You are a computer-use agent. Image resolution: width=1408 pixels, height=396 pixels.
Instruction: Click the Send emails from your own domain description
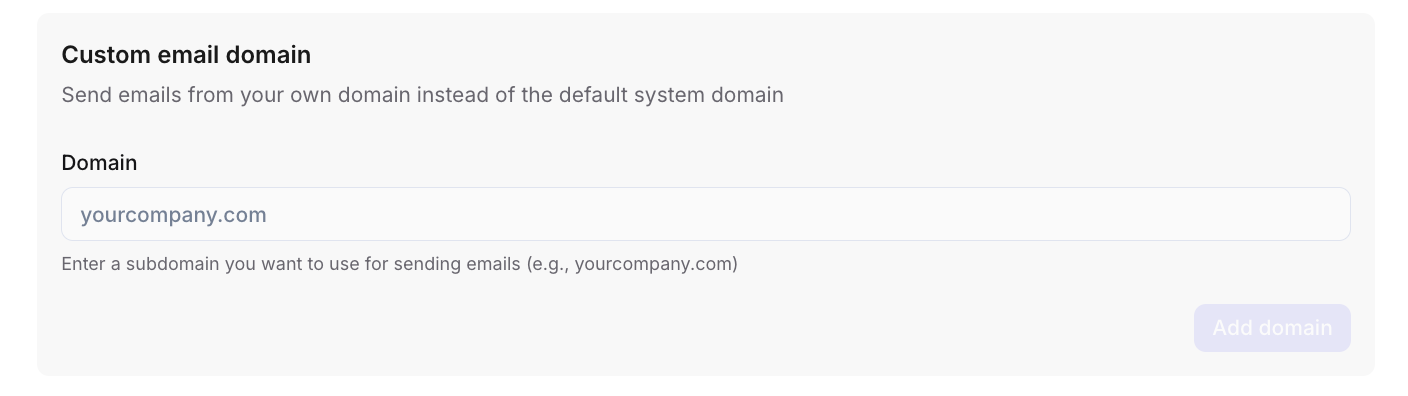pyautogui.click(x=422, y=95)
